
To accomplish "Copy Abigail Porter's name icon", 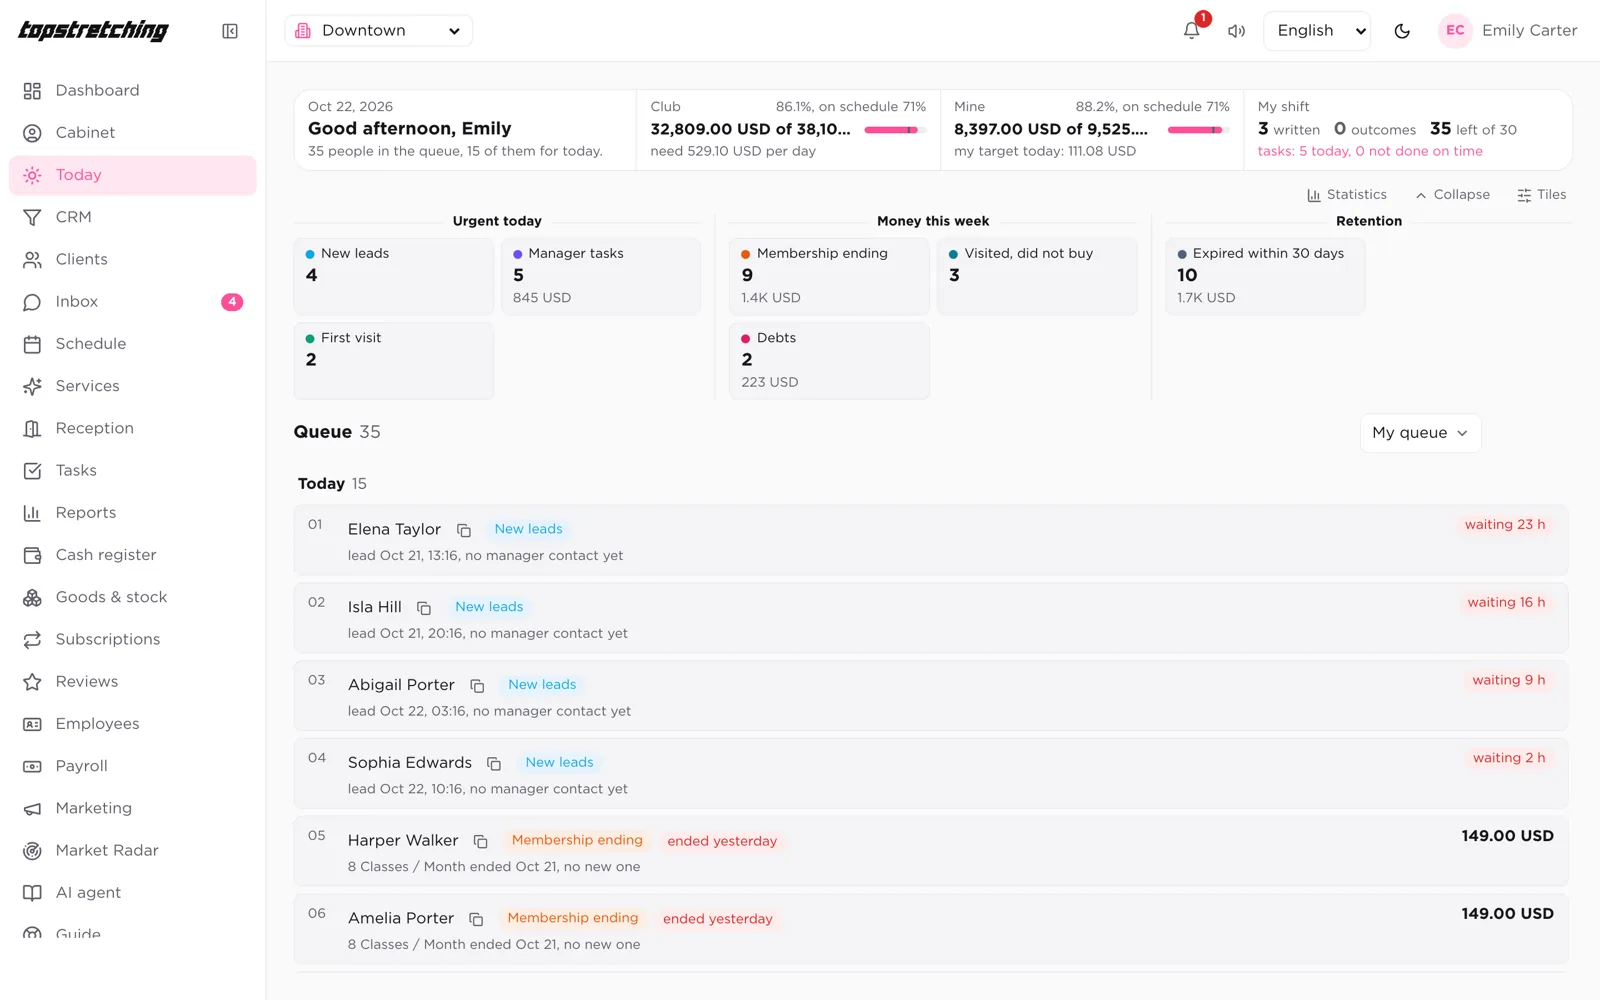I will coord(477,686).
